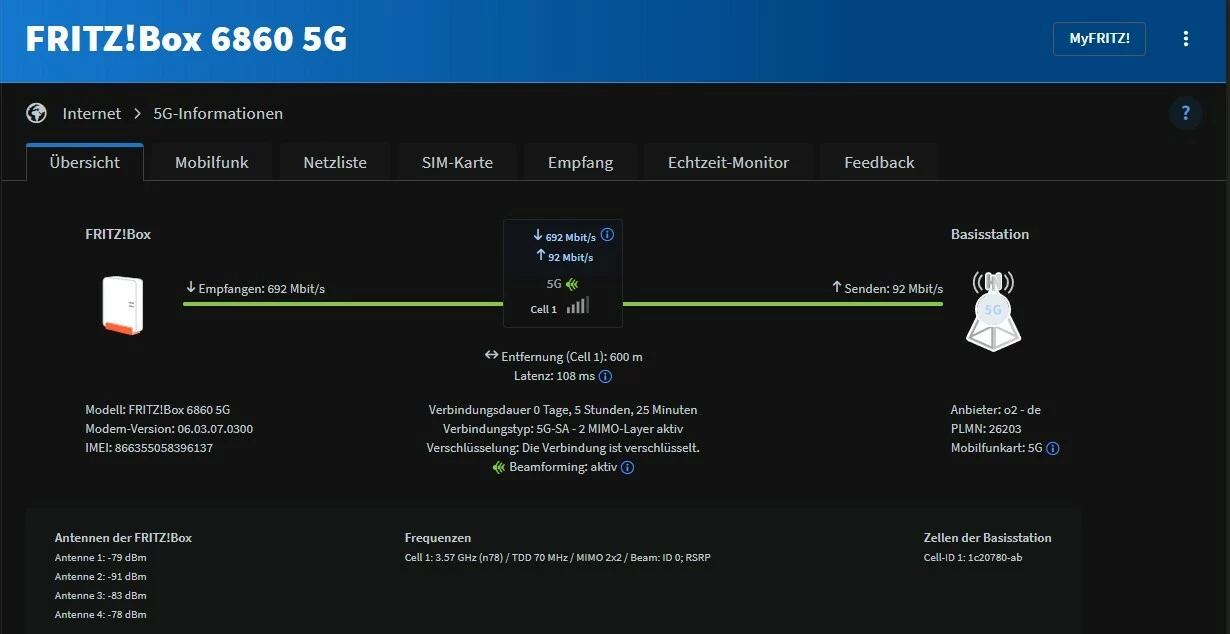The width and height of the screenshot is (1230, 634).
Task: Click the info icon next to Latenz
Action: 605,377
